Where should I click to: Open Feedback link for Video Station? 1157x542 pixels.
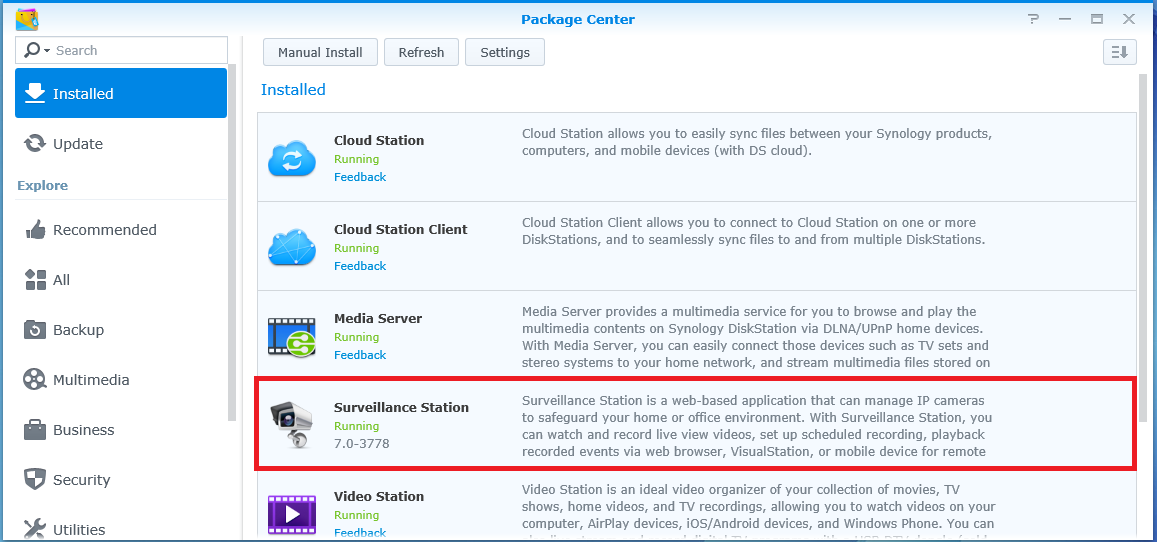tap(360, 532)
